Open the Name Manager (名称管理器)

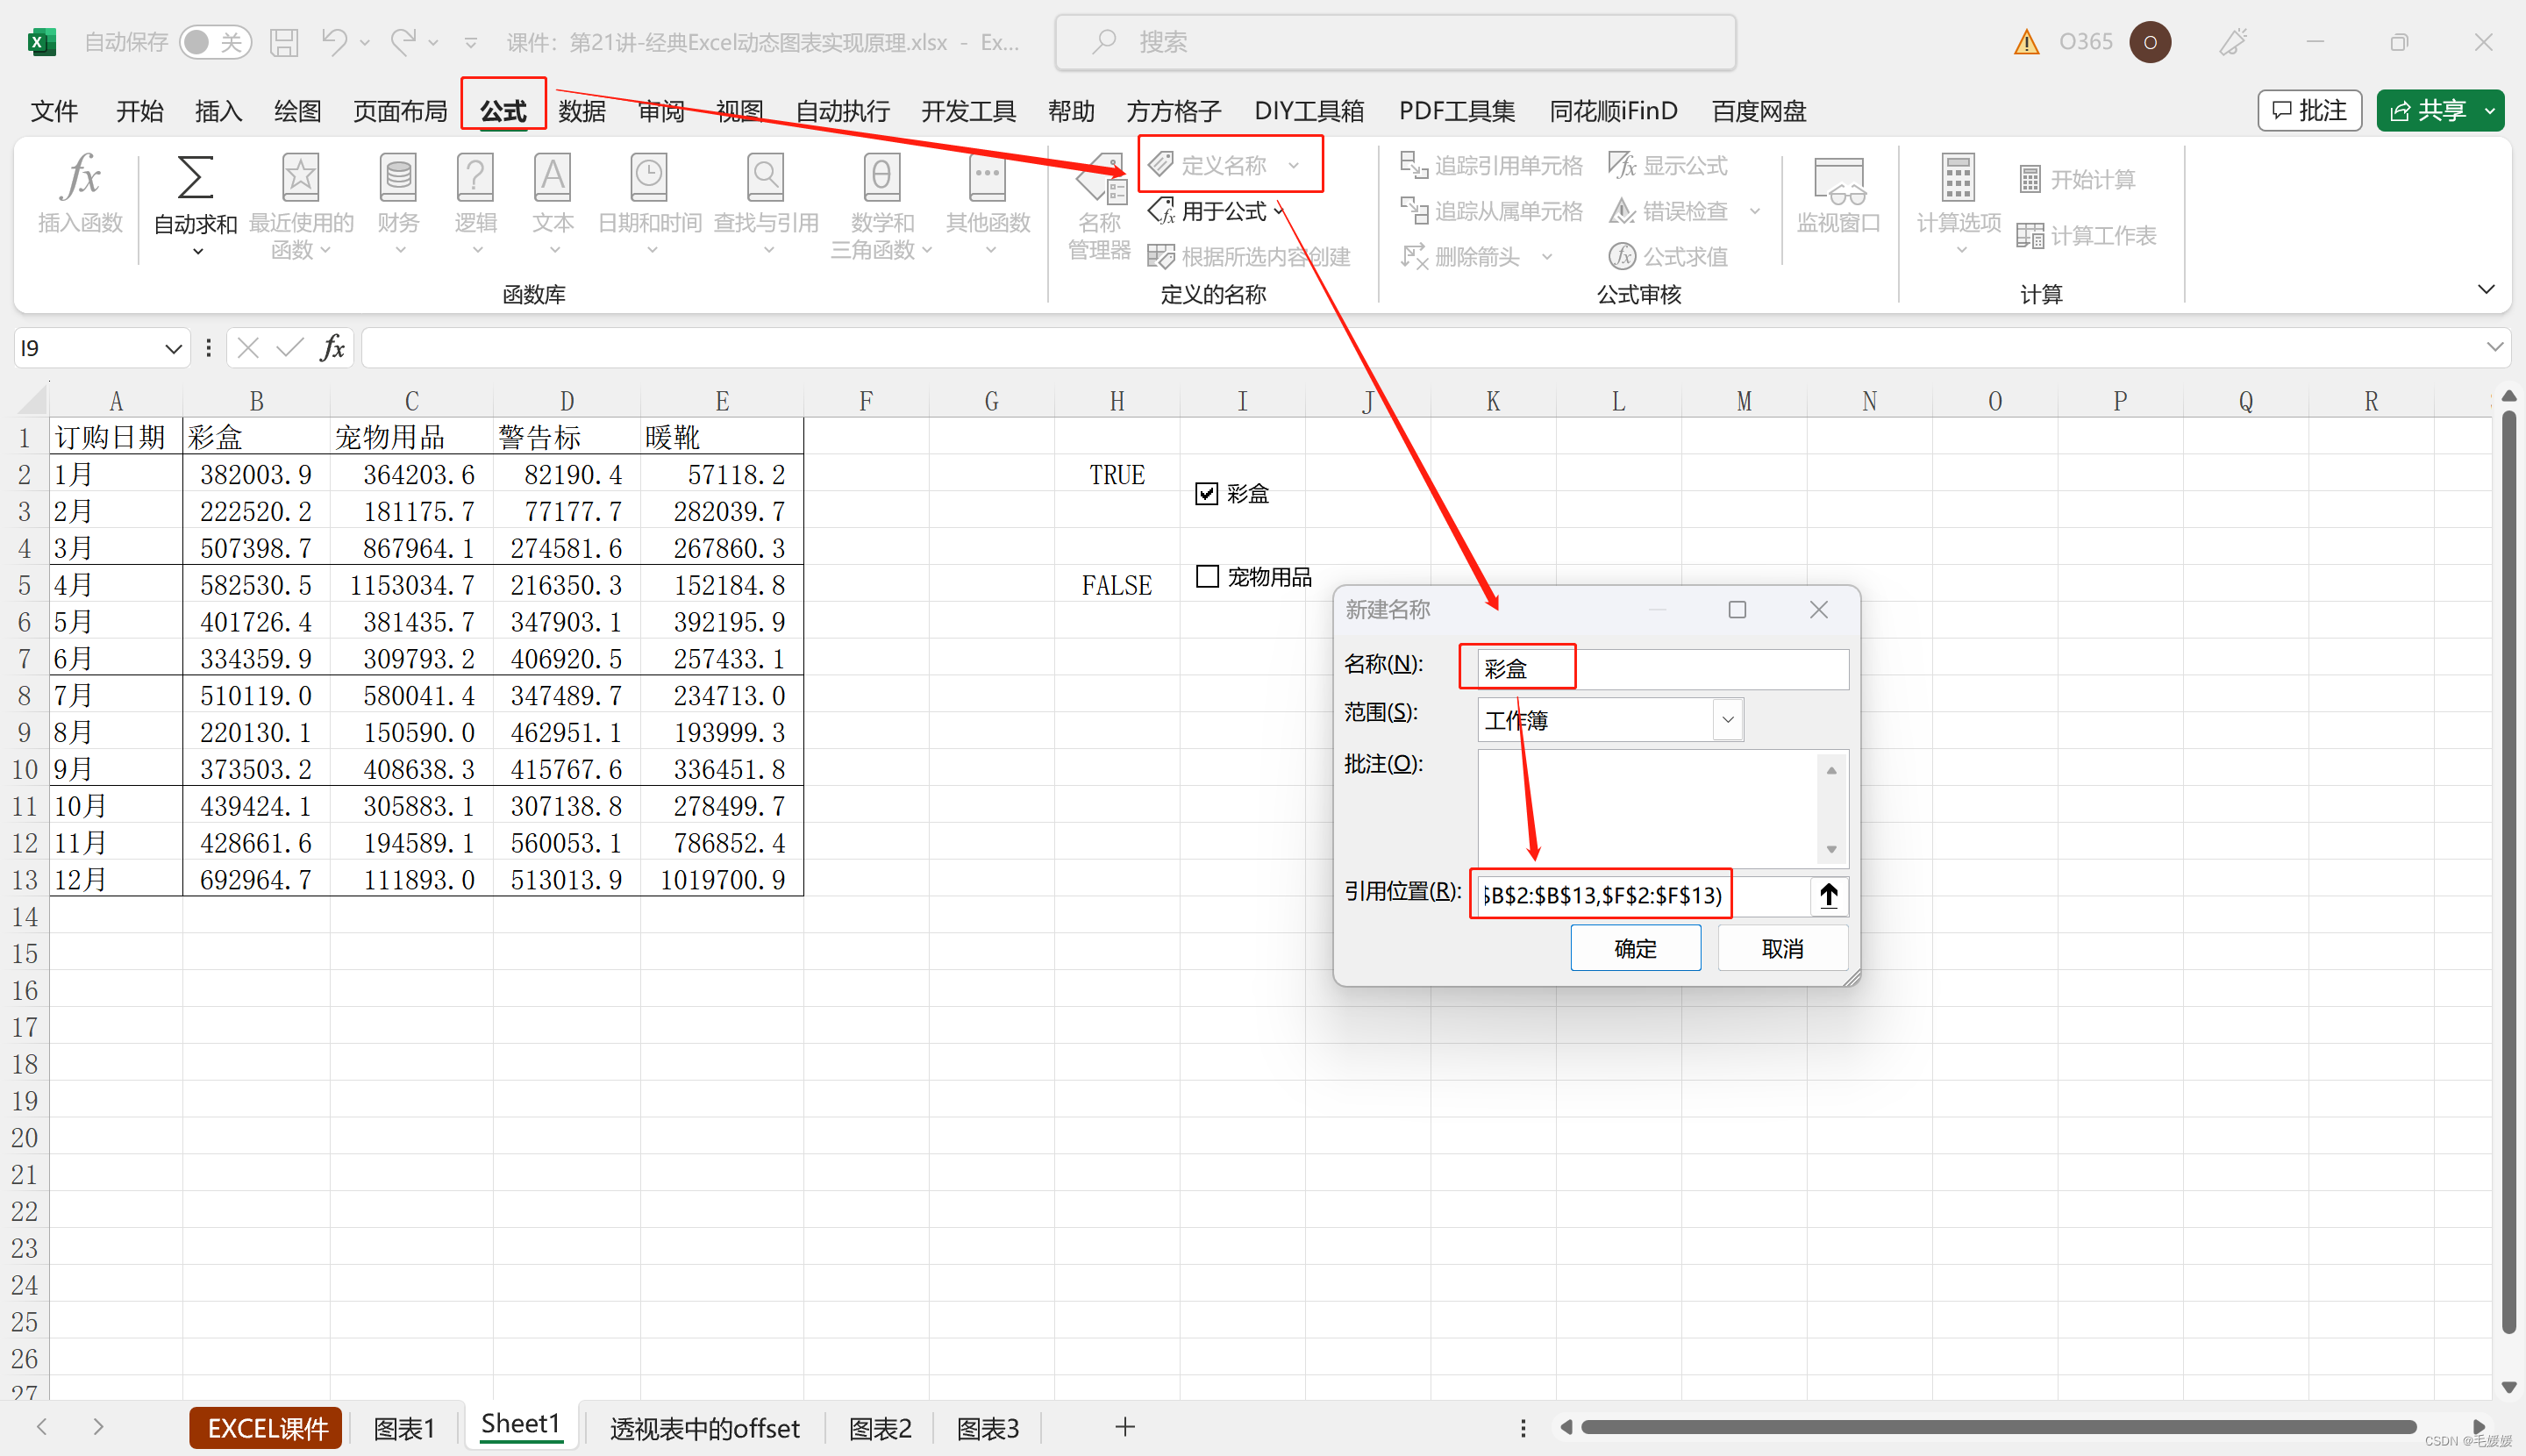1099,205
